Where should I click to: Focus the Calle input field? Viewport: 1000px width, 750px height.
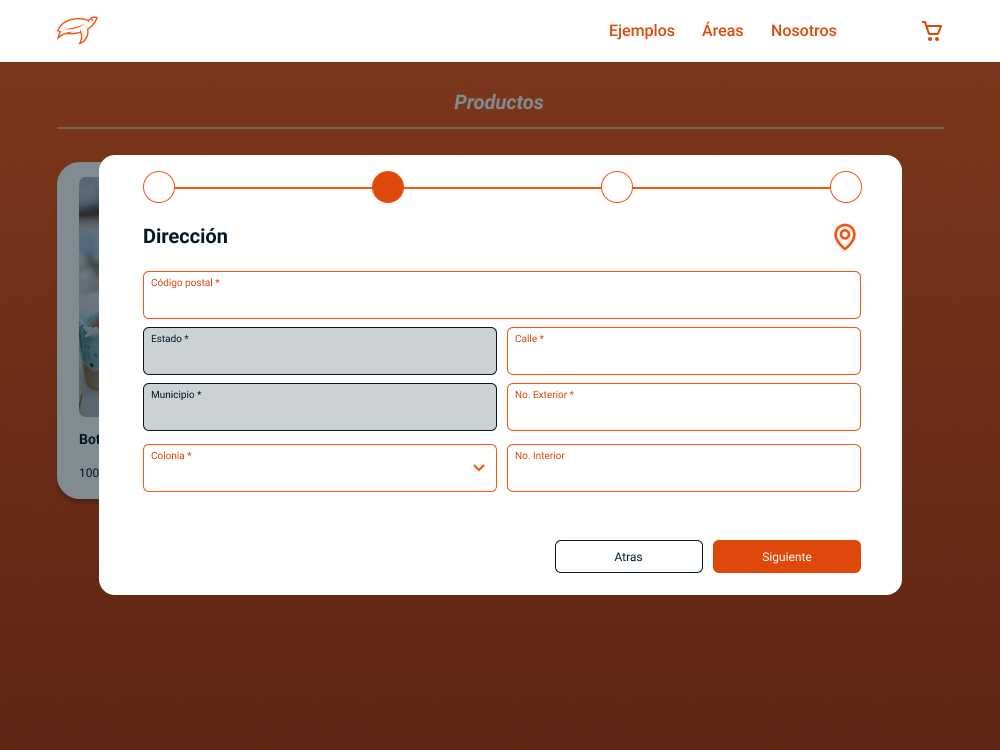(x=684, y=351)
